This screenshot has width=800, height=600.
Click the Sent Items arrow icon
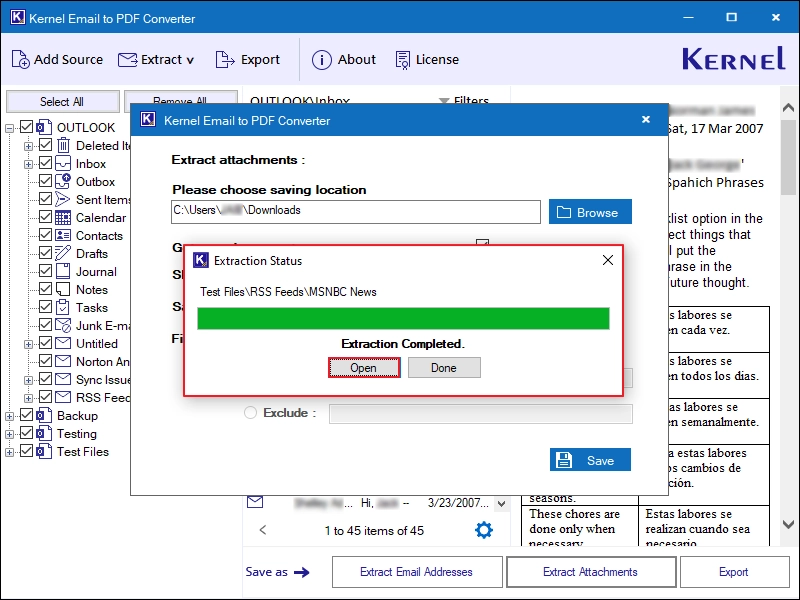63,199
